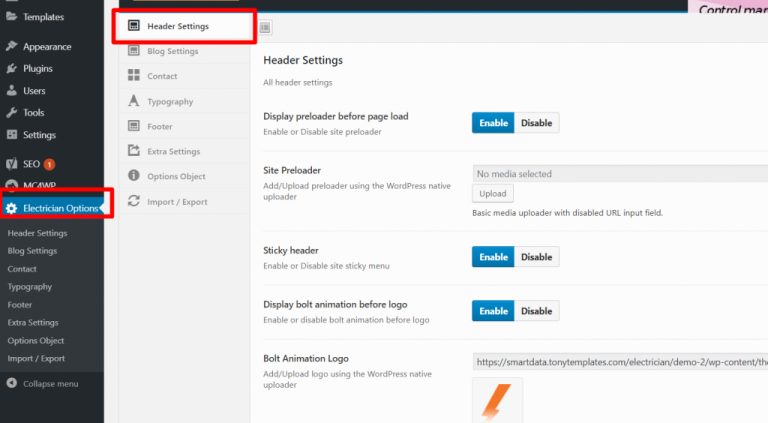Click the Import / Export refresh icon
768x423 pixels.
tap(134, 201)
